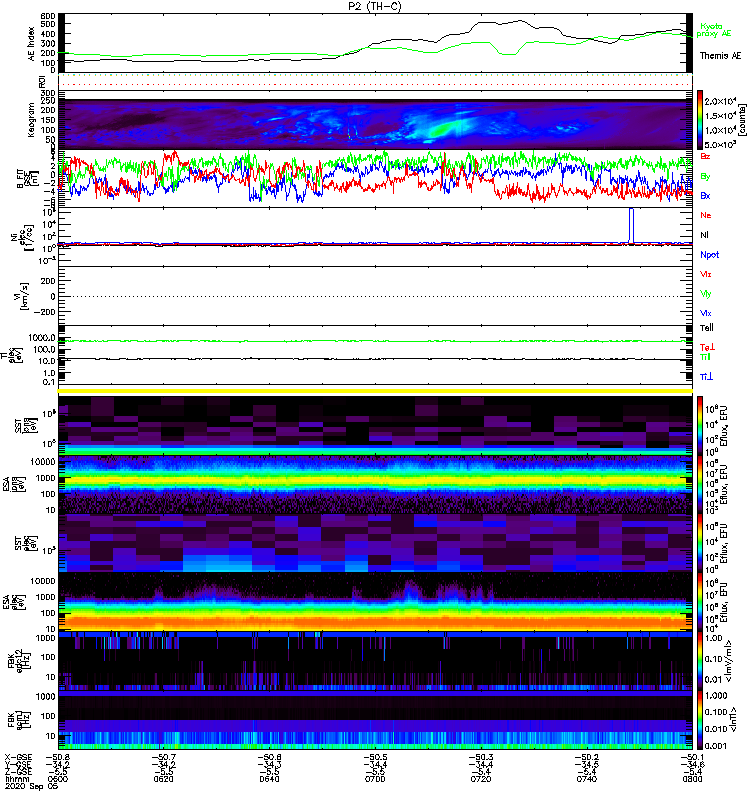Click the 0800 time tick label
The width and height of the screenshot is (750, 800).
pyautogui.click(x=692, y=779)
